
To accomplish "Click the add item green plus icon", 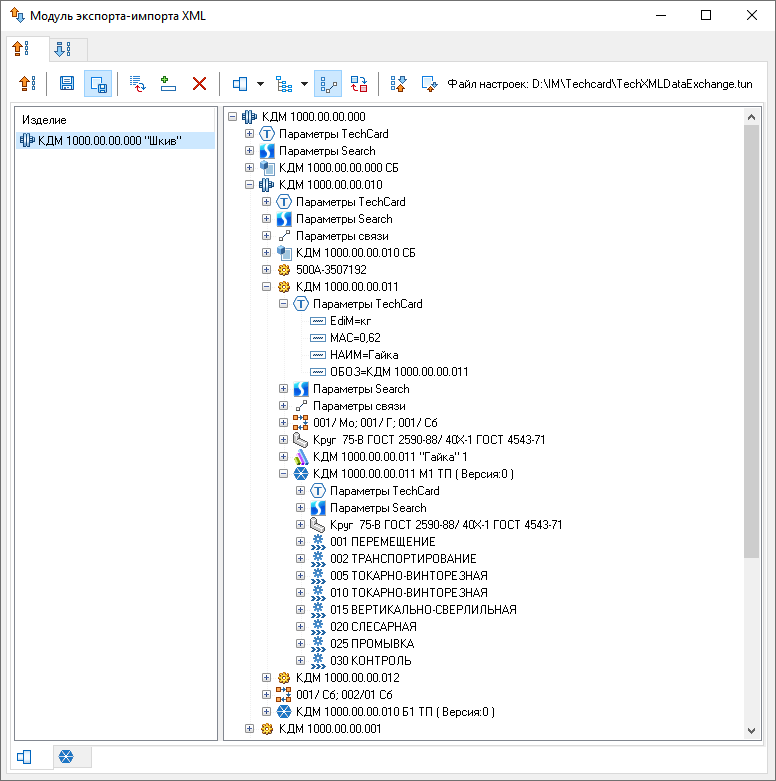I will pyautogui.click(x=168, y=84).
